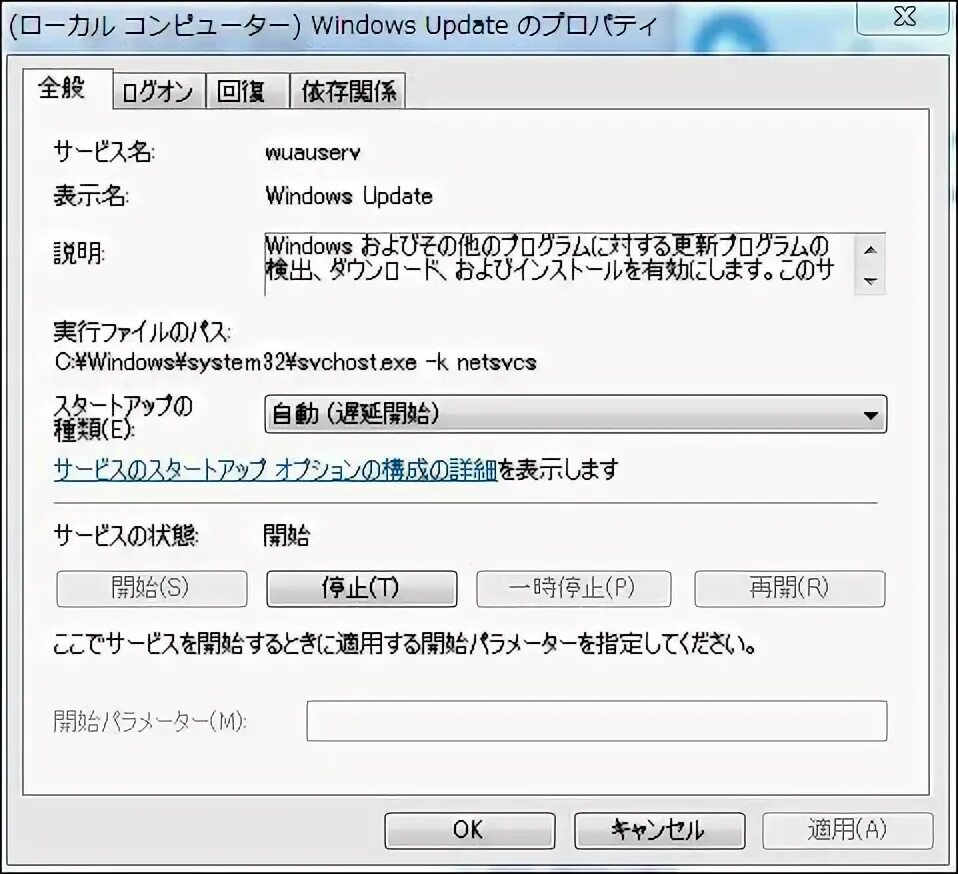Screen dimensions: 958x874
Task: Open the 回復 tab
Action: [247, 92]
